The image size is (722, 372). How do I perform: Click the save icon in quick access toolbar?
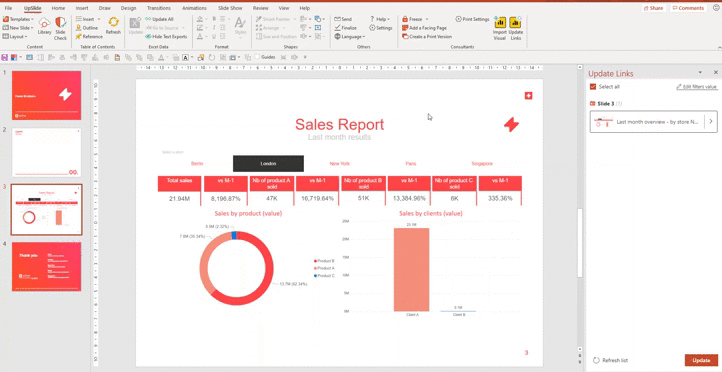click(x=5, y=58)
